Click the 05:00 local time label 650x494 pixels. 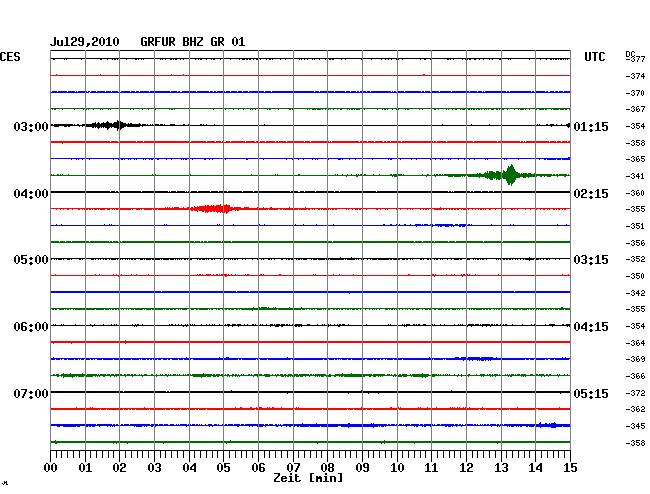pos(31,260)
